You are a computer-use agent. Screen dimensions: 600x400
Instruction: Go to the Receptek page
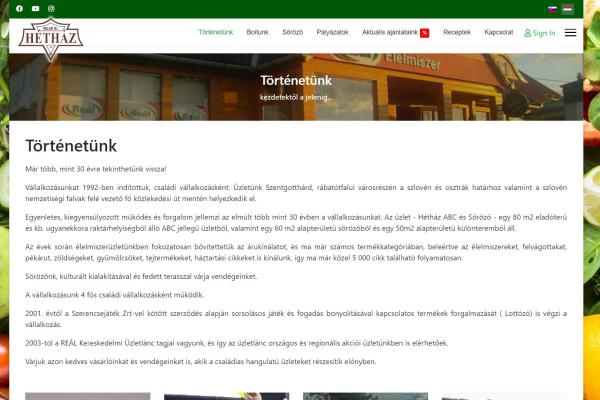pos(457,32)
